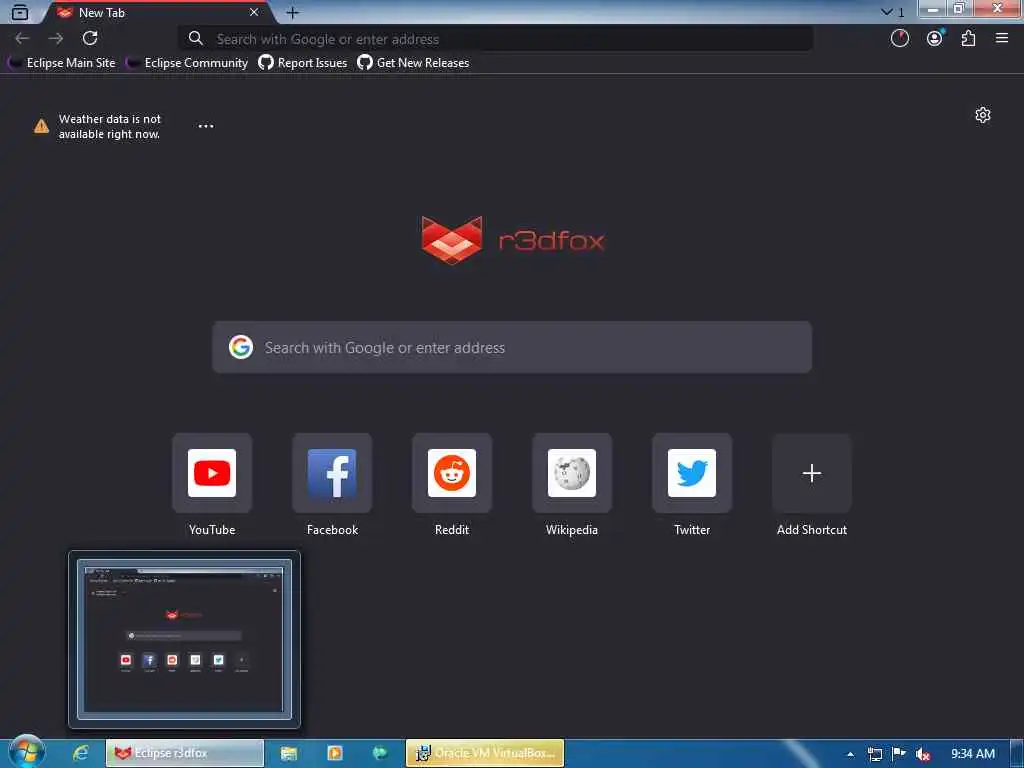This screenshot has width=1024, height=768.
Task: Open Windows Explorer folder taskbar icon
Action: click(289, 753)
